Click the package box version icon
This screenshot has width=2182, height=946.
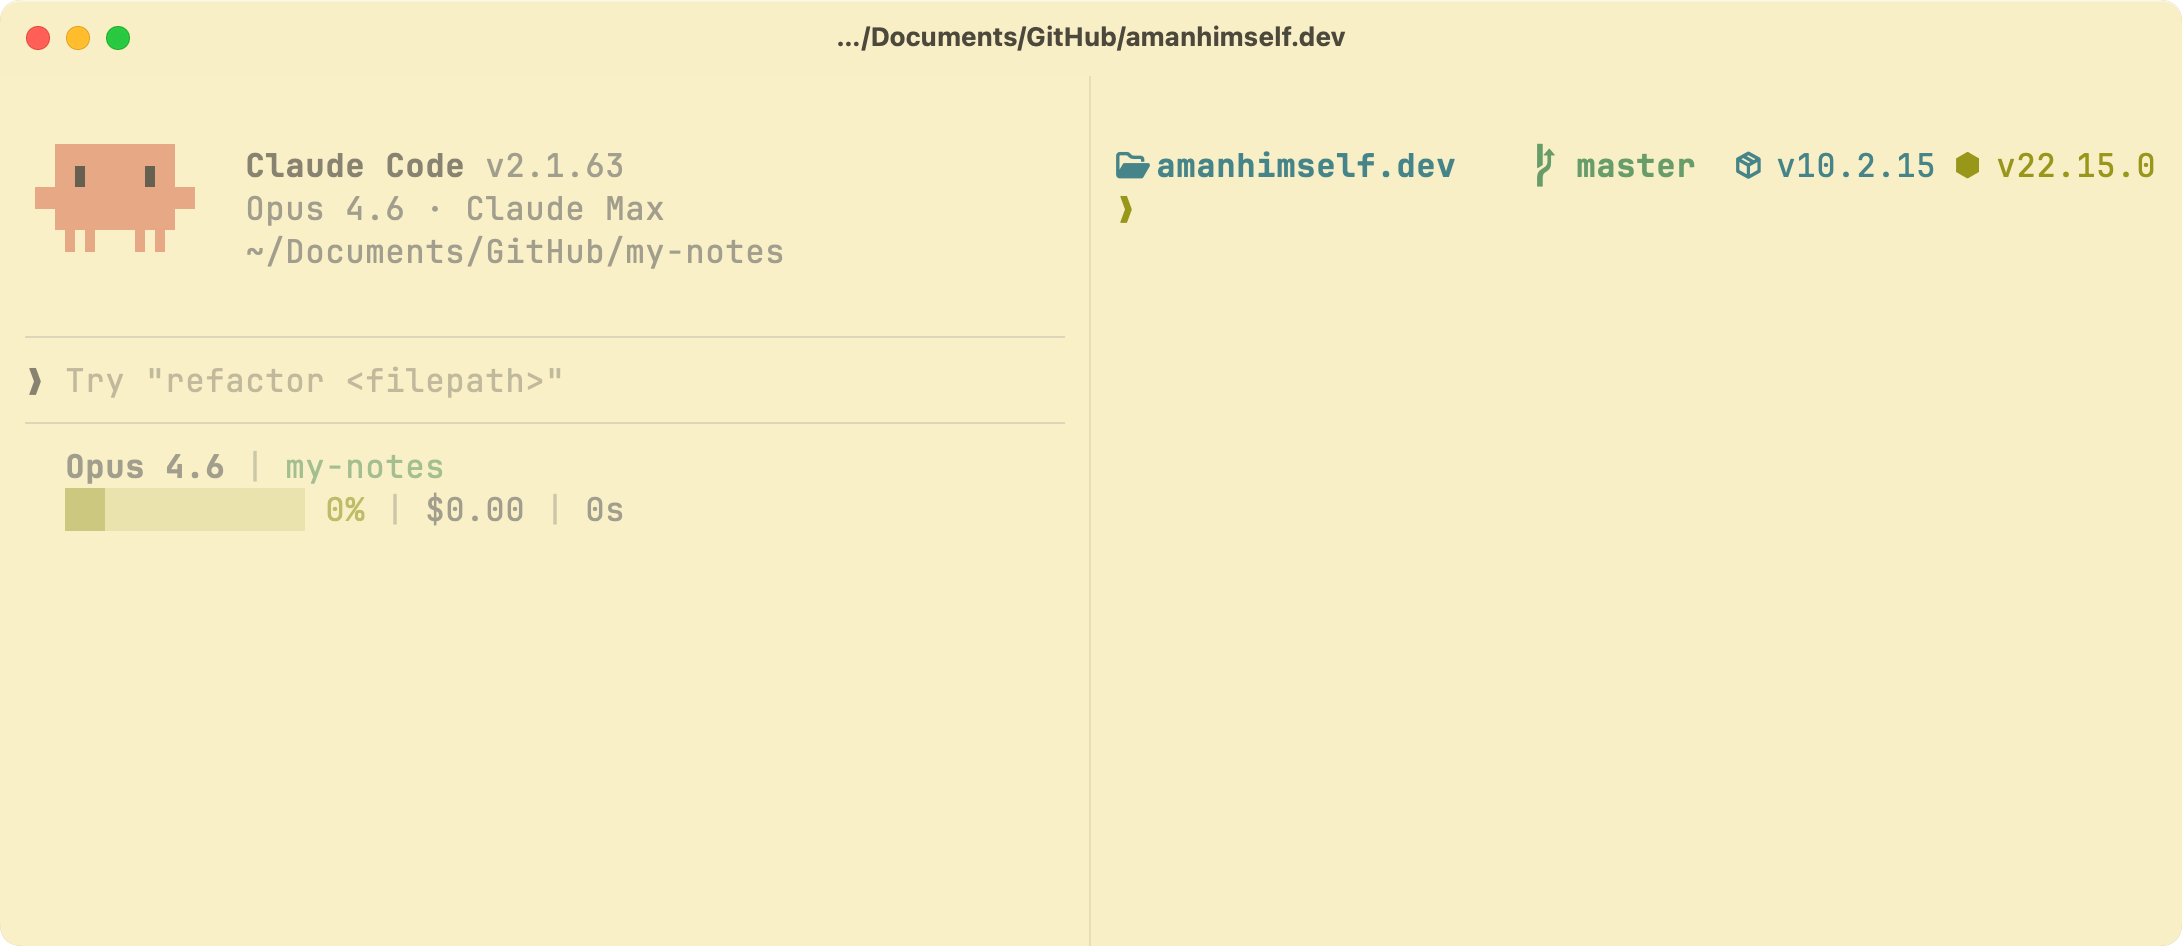1748,166
